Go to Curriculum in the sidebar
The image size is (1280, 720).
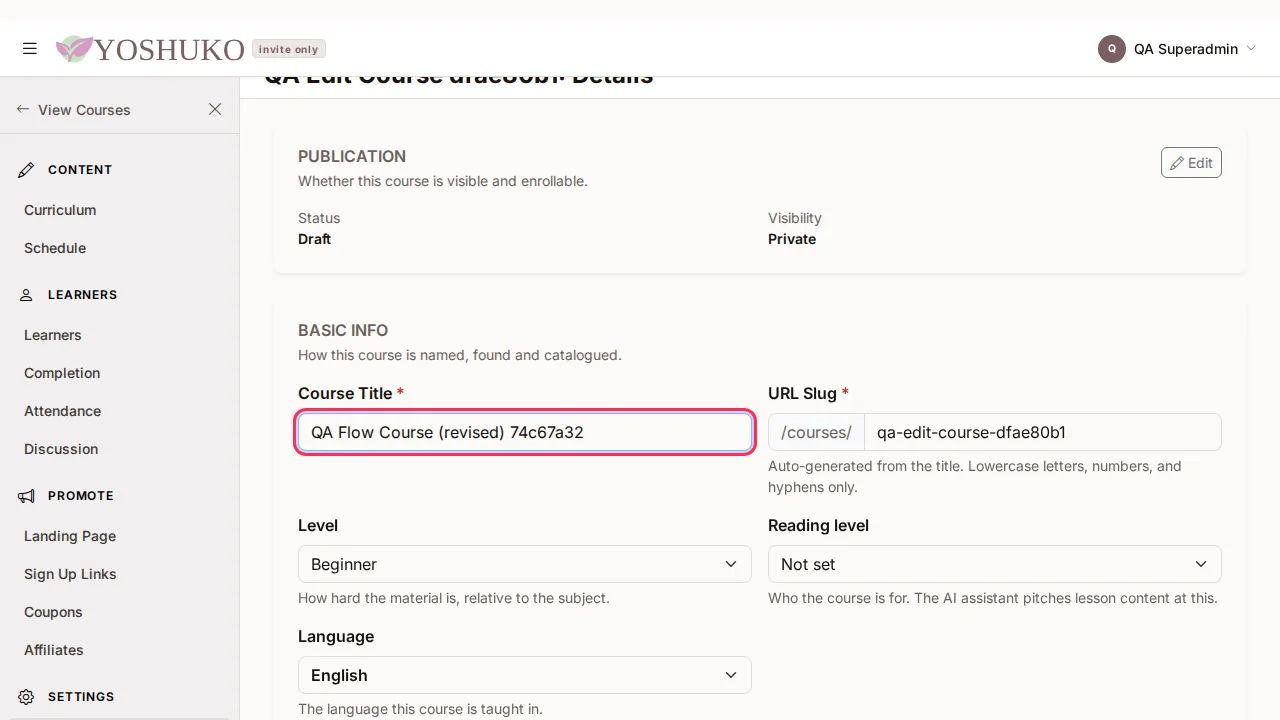[60, 210]
